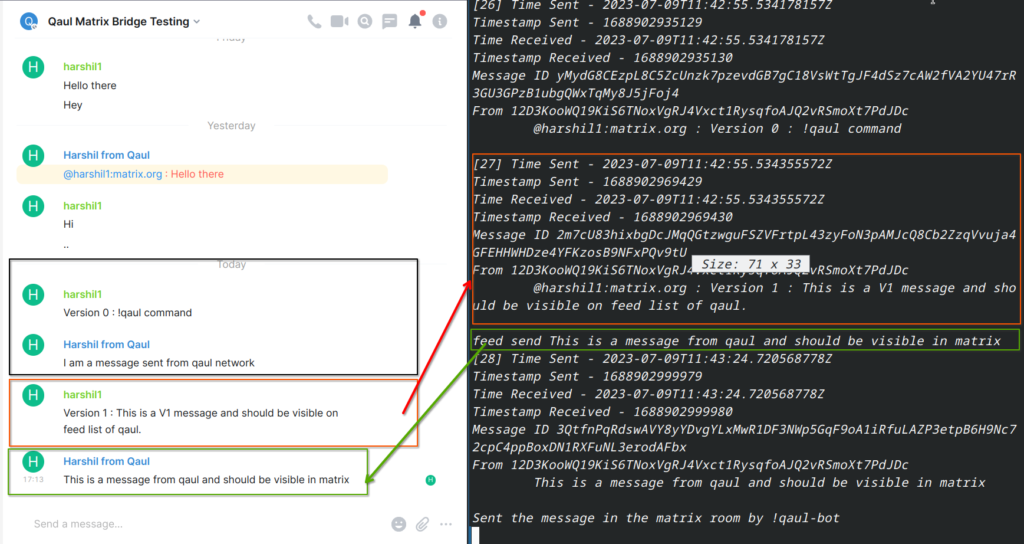1024x544 pixels.
Task: Click the 'Qaul Matrix Bridge Testing' room title
Action: tap(118, 22)
